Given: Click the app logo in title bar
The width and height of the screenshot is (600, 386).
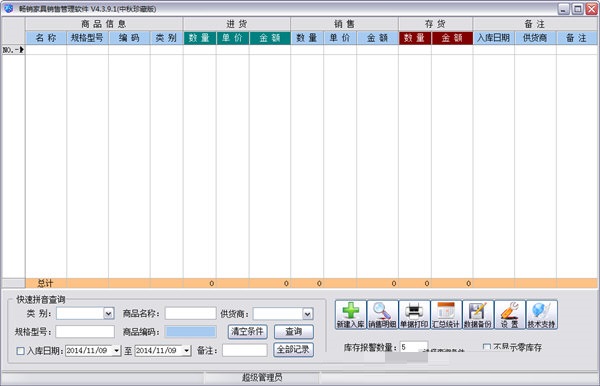Looking at the screenshot, I should (x=8, y=8).
